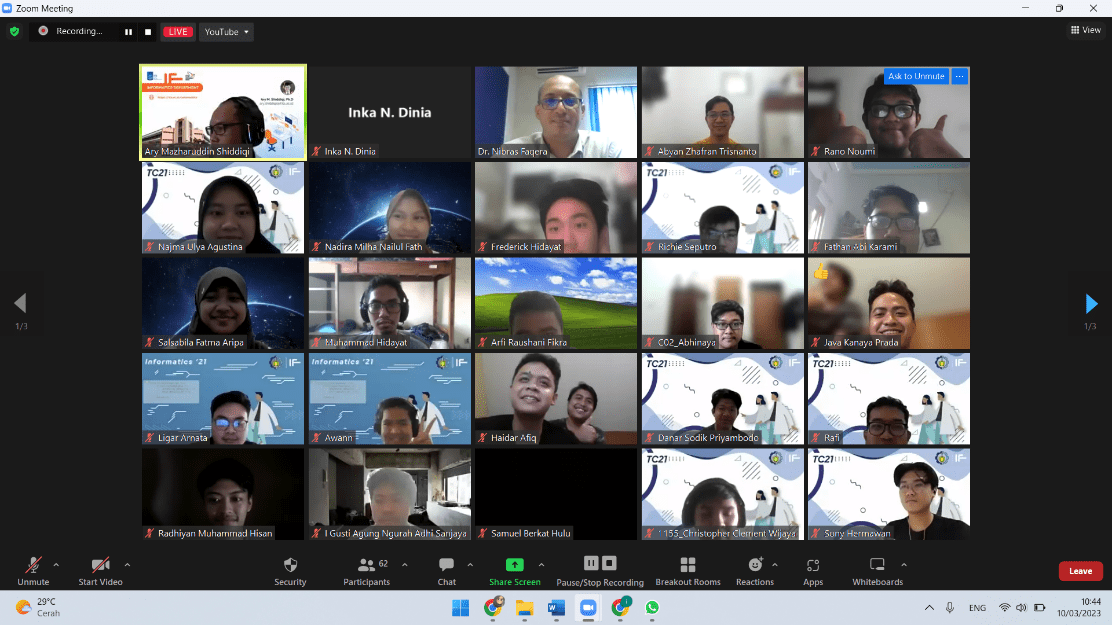Open WhatsApp from the Windows taskbar

coord(652,607)
